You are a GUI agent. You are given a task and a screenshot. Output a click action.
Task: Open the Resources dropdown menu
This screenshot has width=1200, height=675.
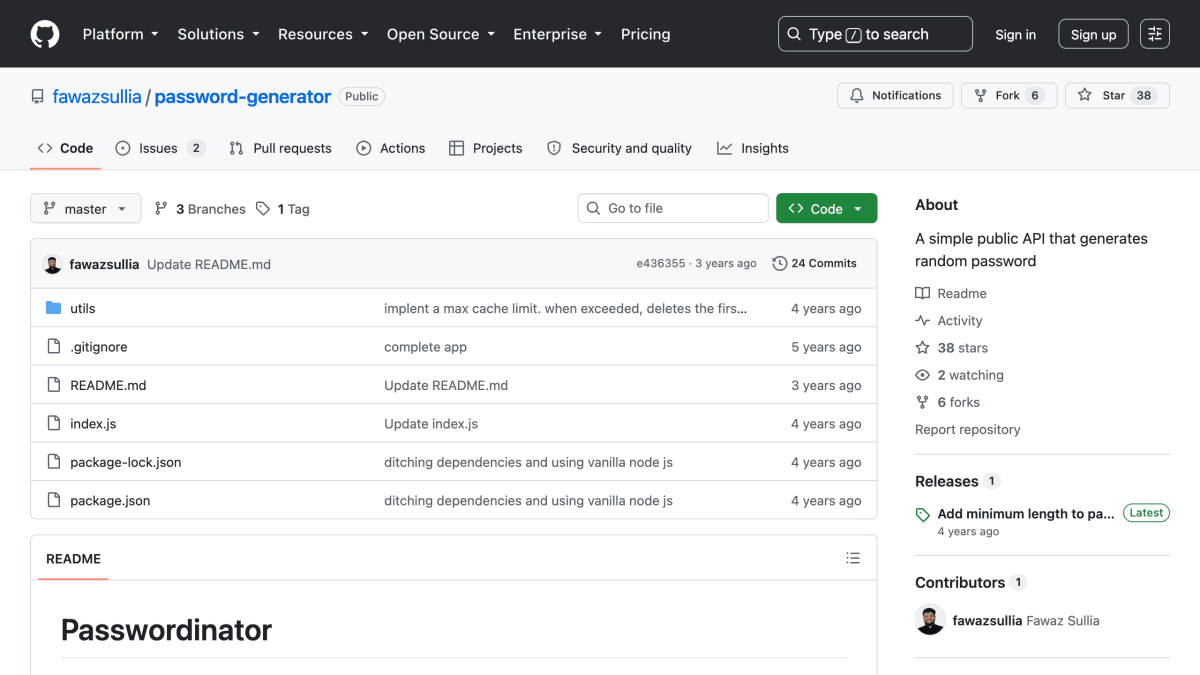(323, 34)
